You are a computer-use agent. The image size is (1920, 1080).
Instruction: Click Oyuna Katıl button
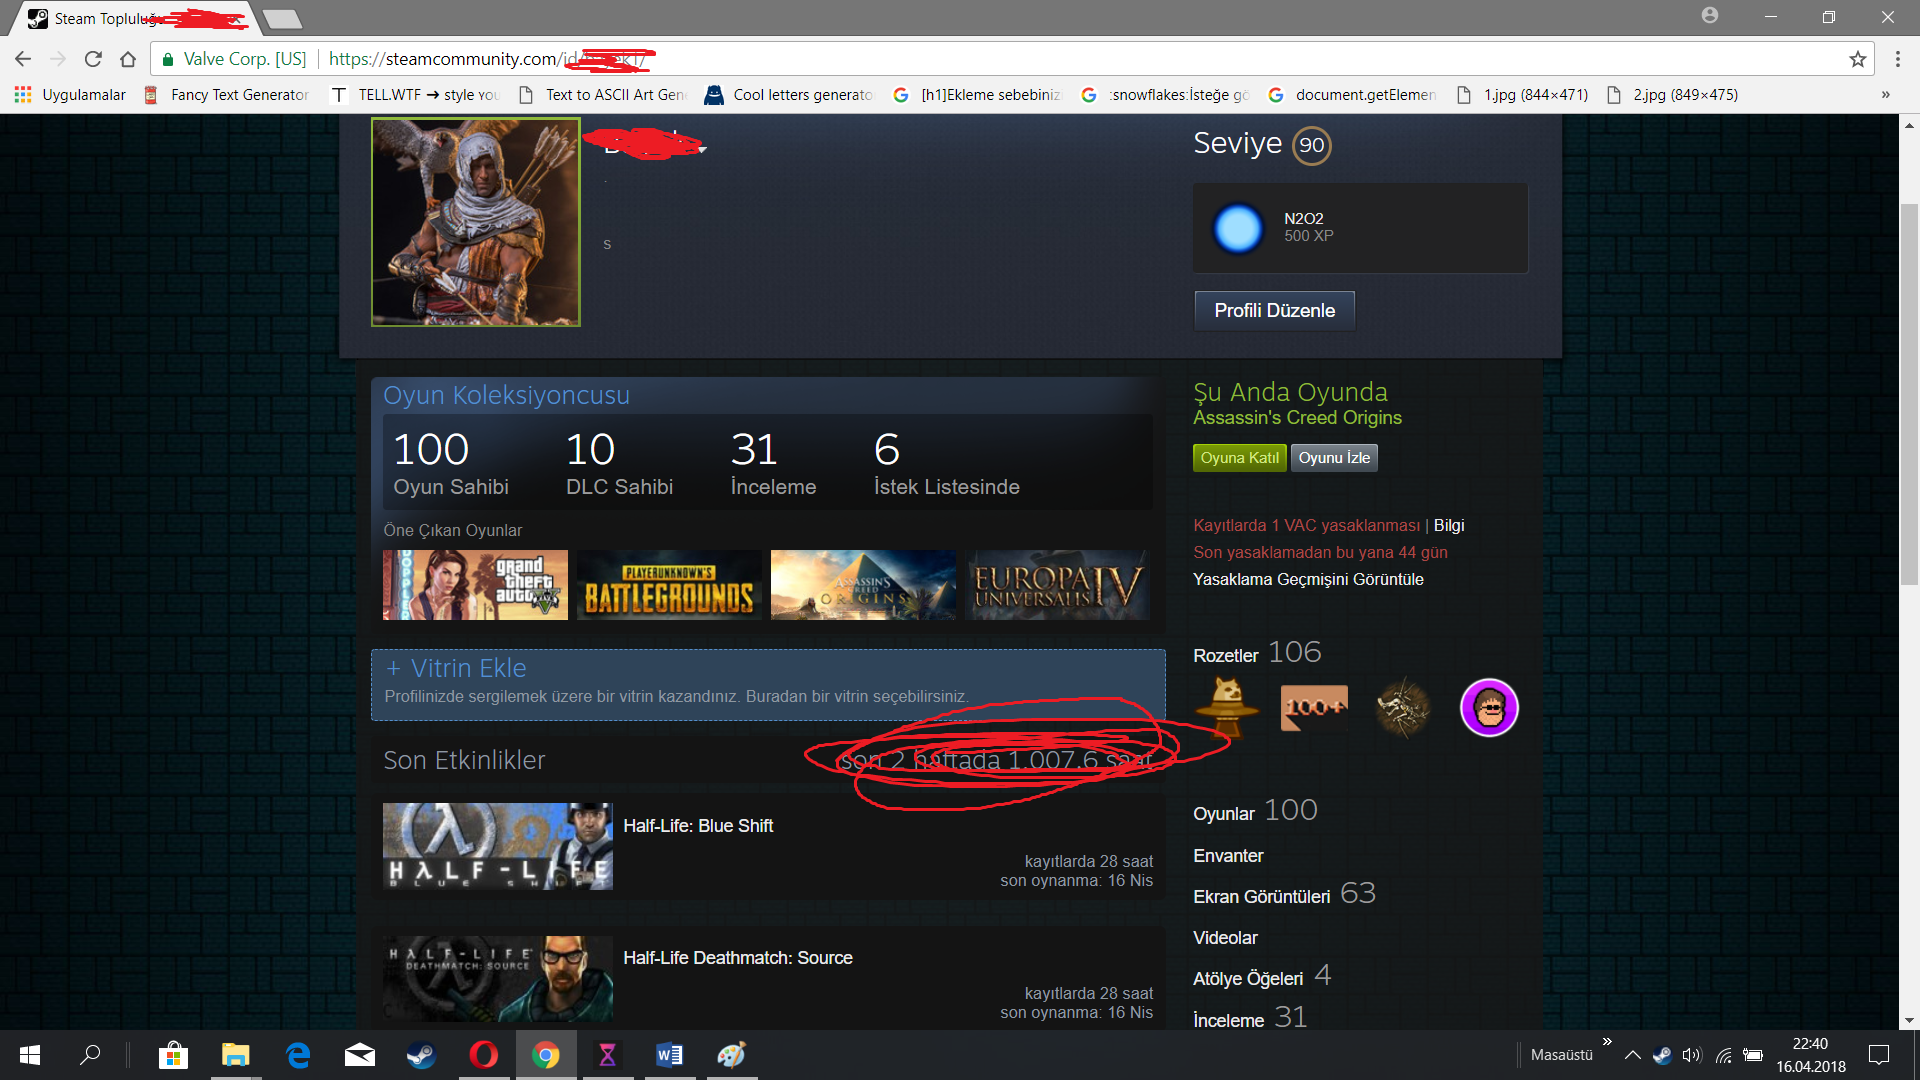[x=1239, y=458]
